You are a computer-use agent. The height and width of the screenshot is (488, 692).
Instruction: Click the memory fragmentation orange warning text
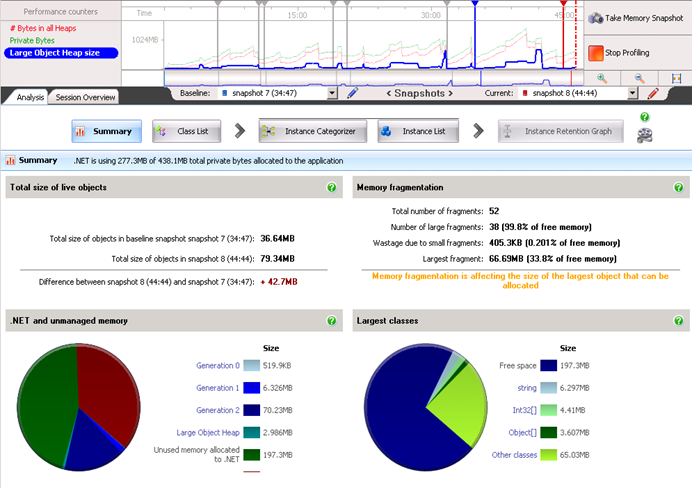(x=520, y=281)
